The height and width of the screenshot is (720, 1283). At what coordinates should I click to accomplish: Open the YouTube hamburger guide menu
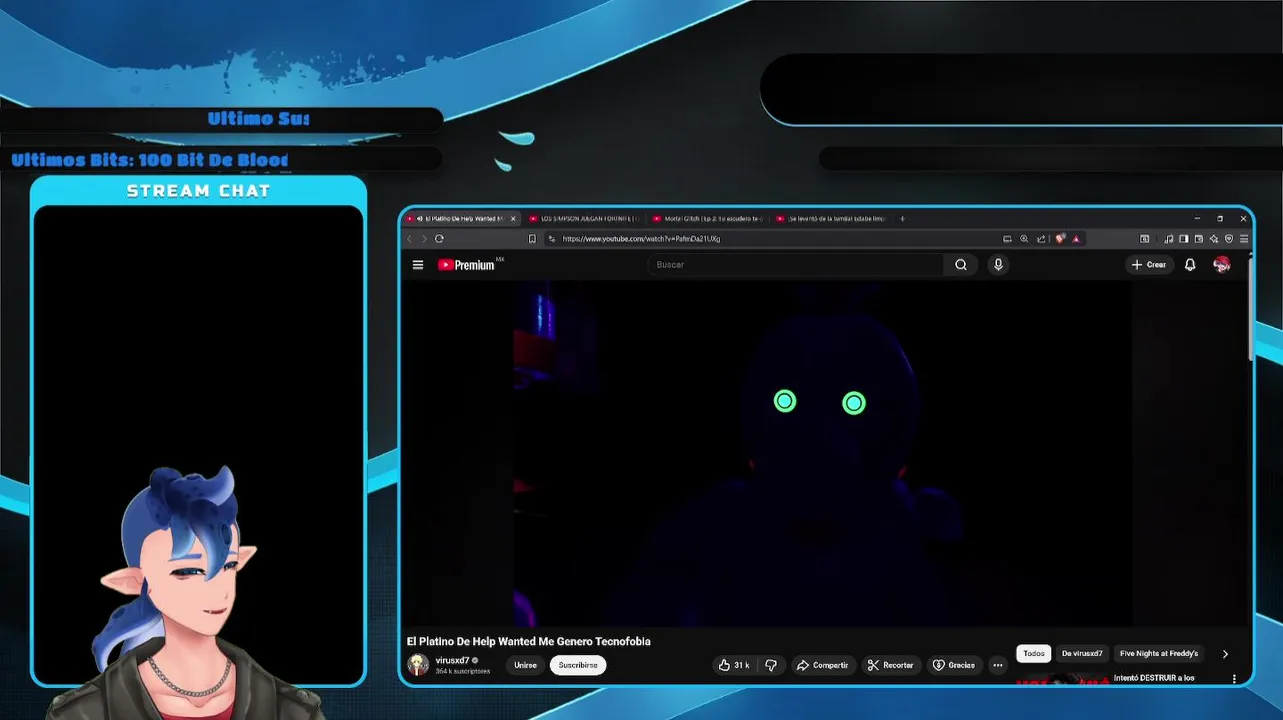pyautogui.click(x=418, y=265)
